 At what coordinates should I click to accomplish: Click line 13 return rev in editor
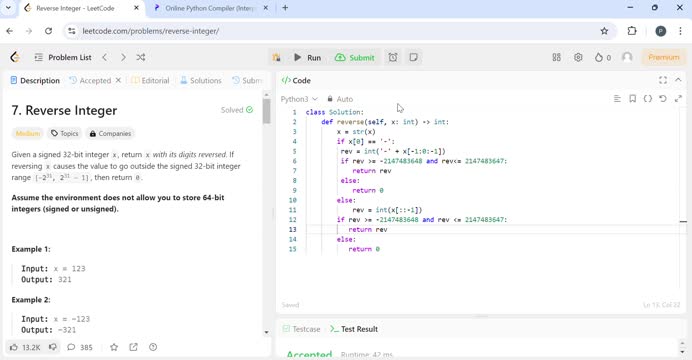[368, 229]
